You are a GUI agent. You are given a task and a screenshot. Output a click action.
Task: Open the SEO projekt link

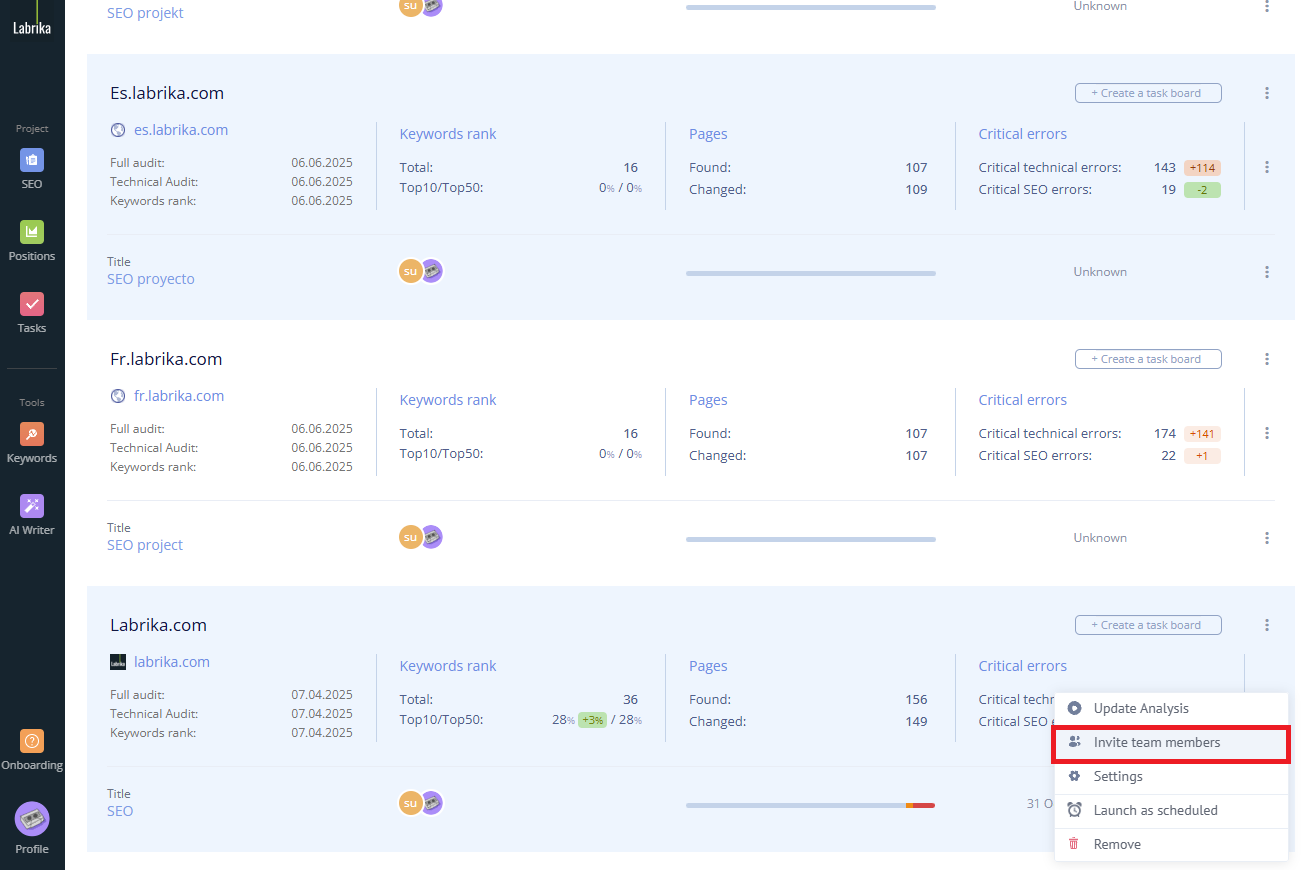[145, 13]
